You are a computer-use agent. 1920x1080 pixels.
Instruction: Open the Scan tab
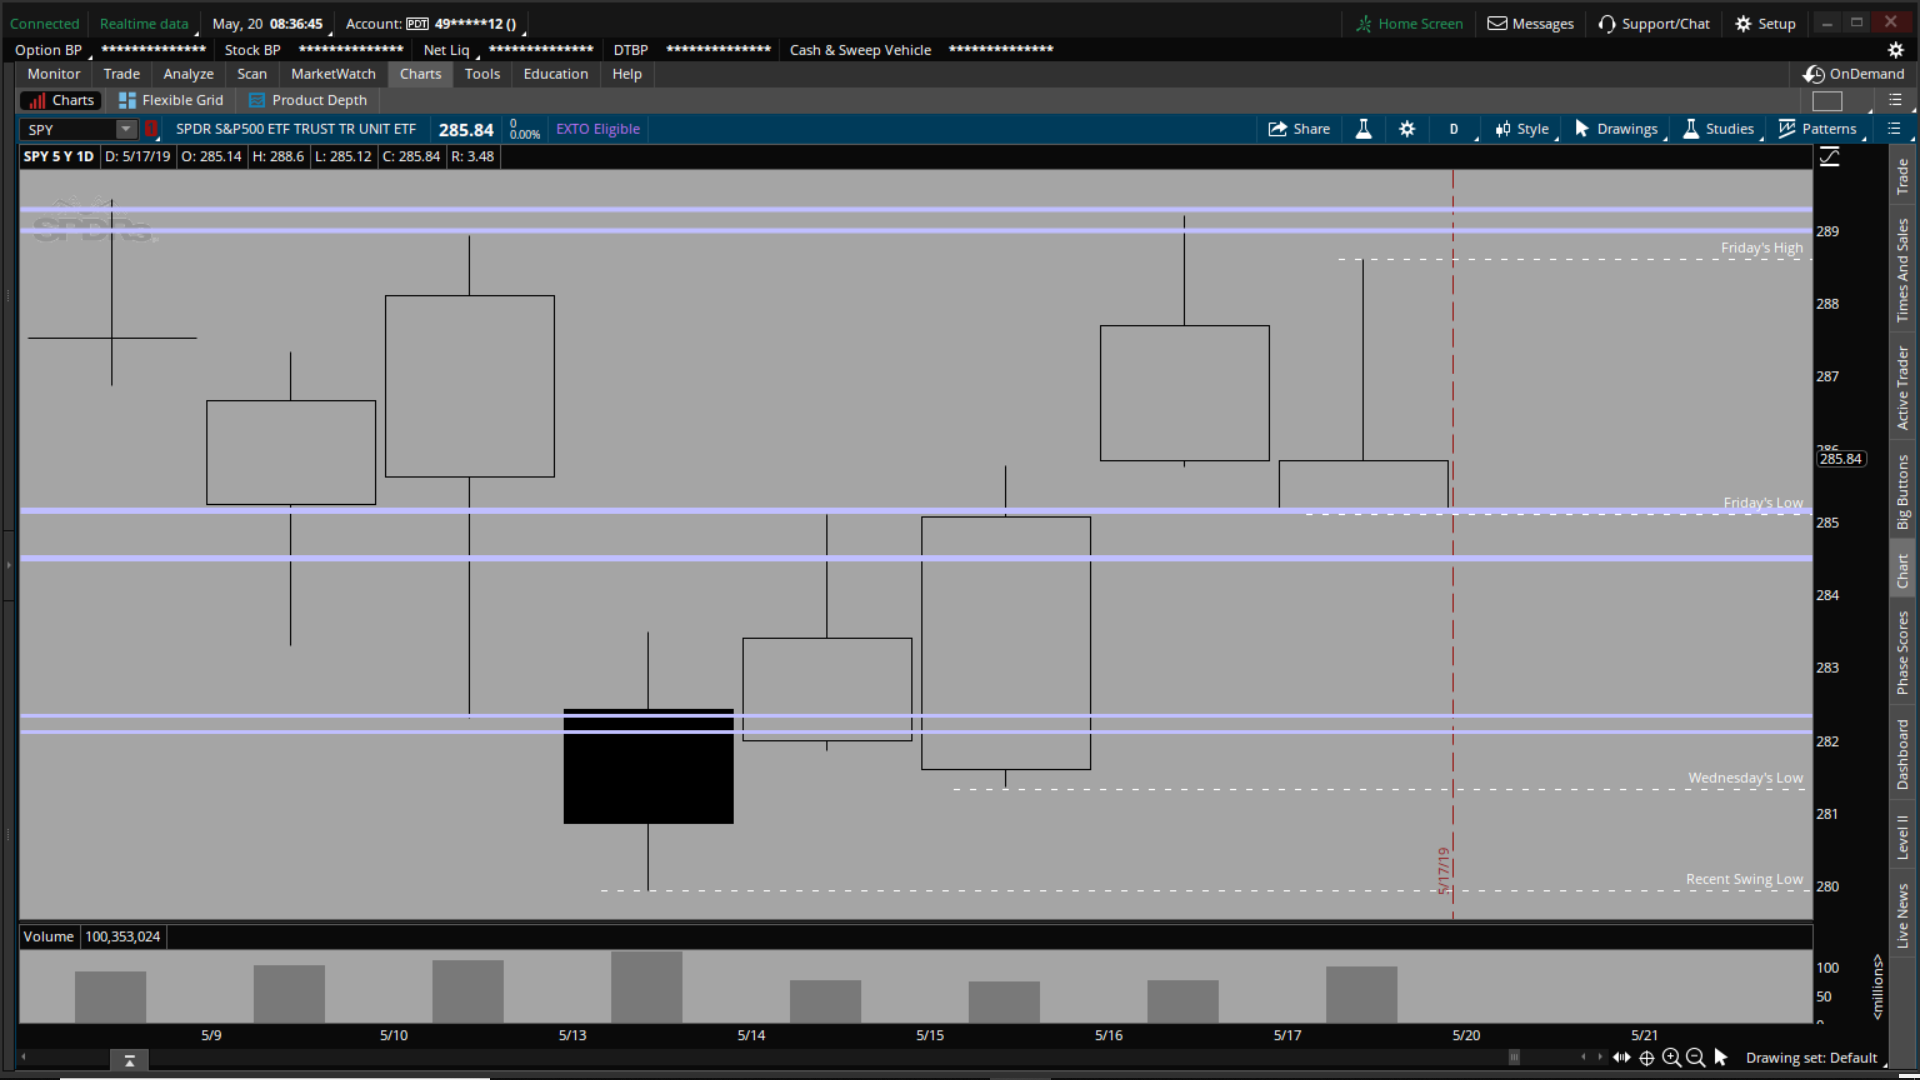[x=252, y=74]
